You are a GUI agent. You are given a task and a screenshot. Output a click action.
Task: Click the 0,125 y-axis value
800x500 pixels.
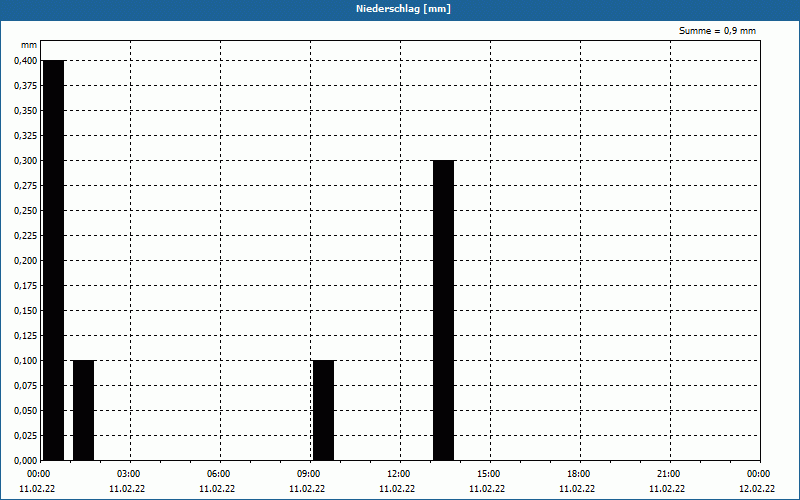26,336
